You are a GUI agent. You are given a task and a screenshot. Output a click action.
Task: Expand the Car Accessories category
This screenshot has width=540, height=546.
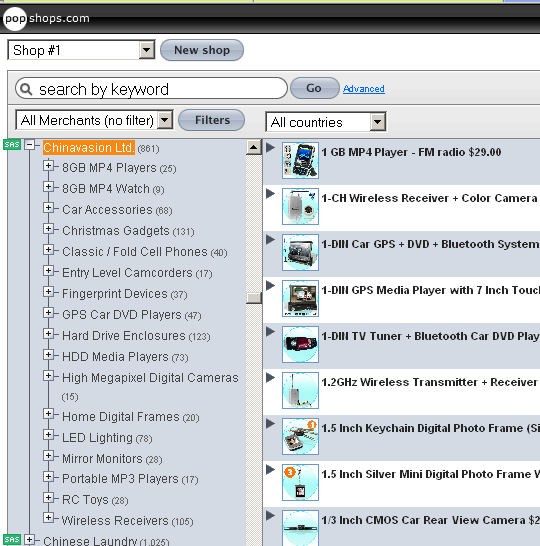click(48, 208)
